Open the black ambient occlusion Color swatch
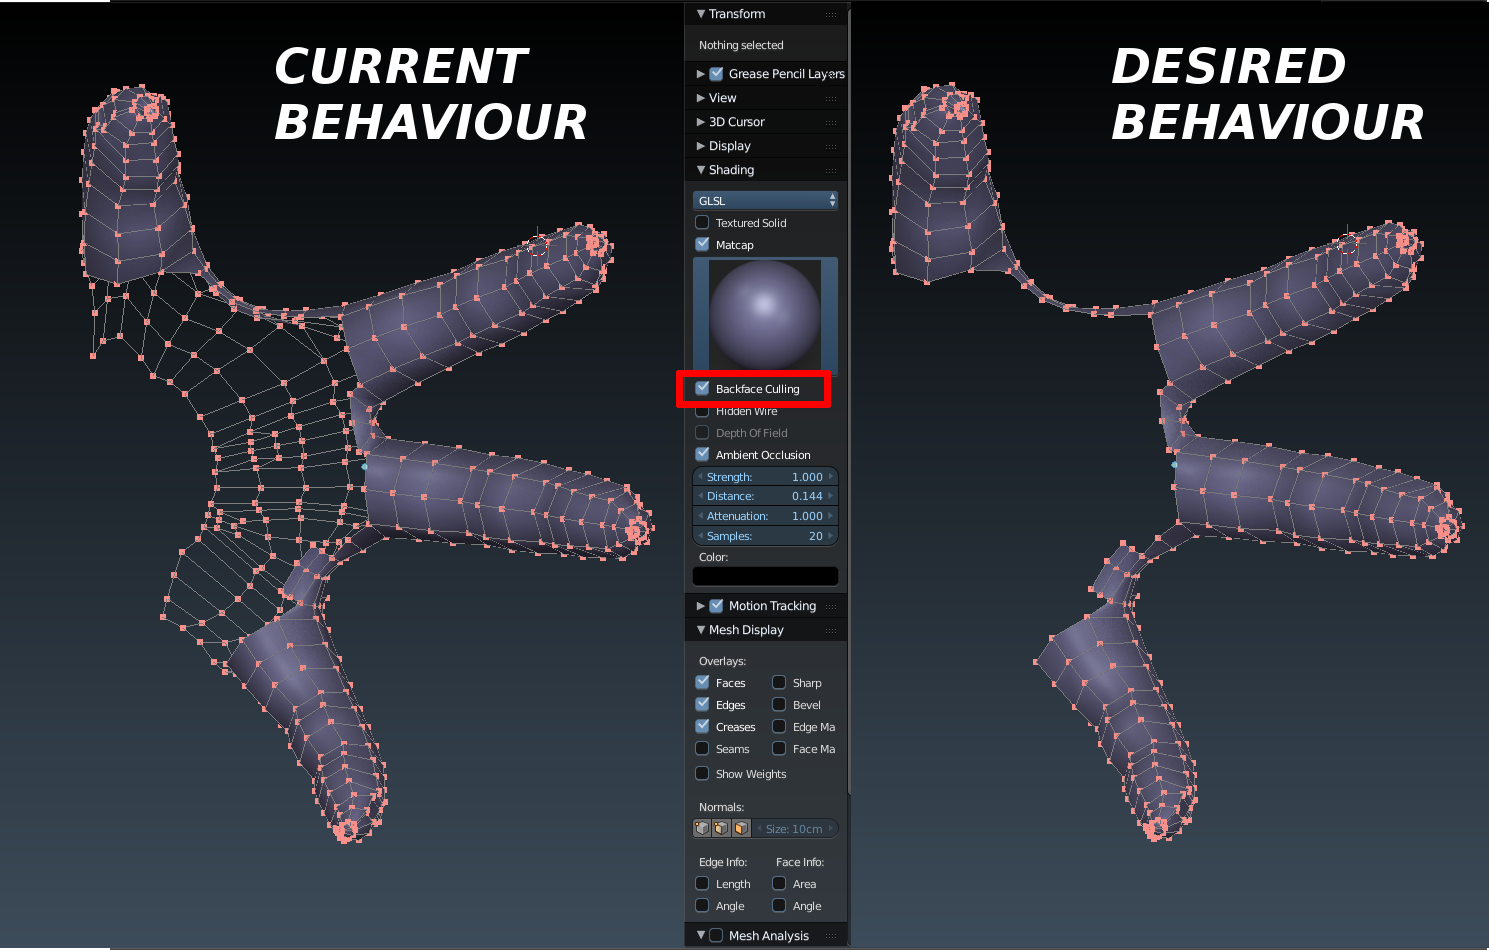This screenshot has width=1489, height=950. [765, 576]
